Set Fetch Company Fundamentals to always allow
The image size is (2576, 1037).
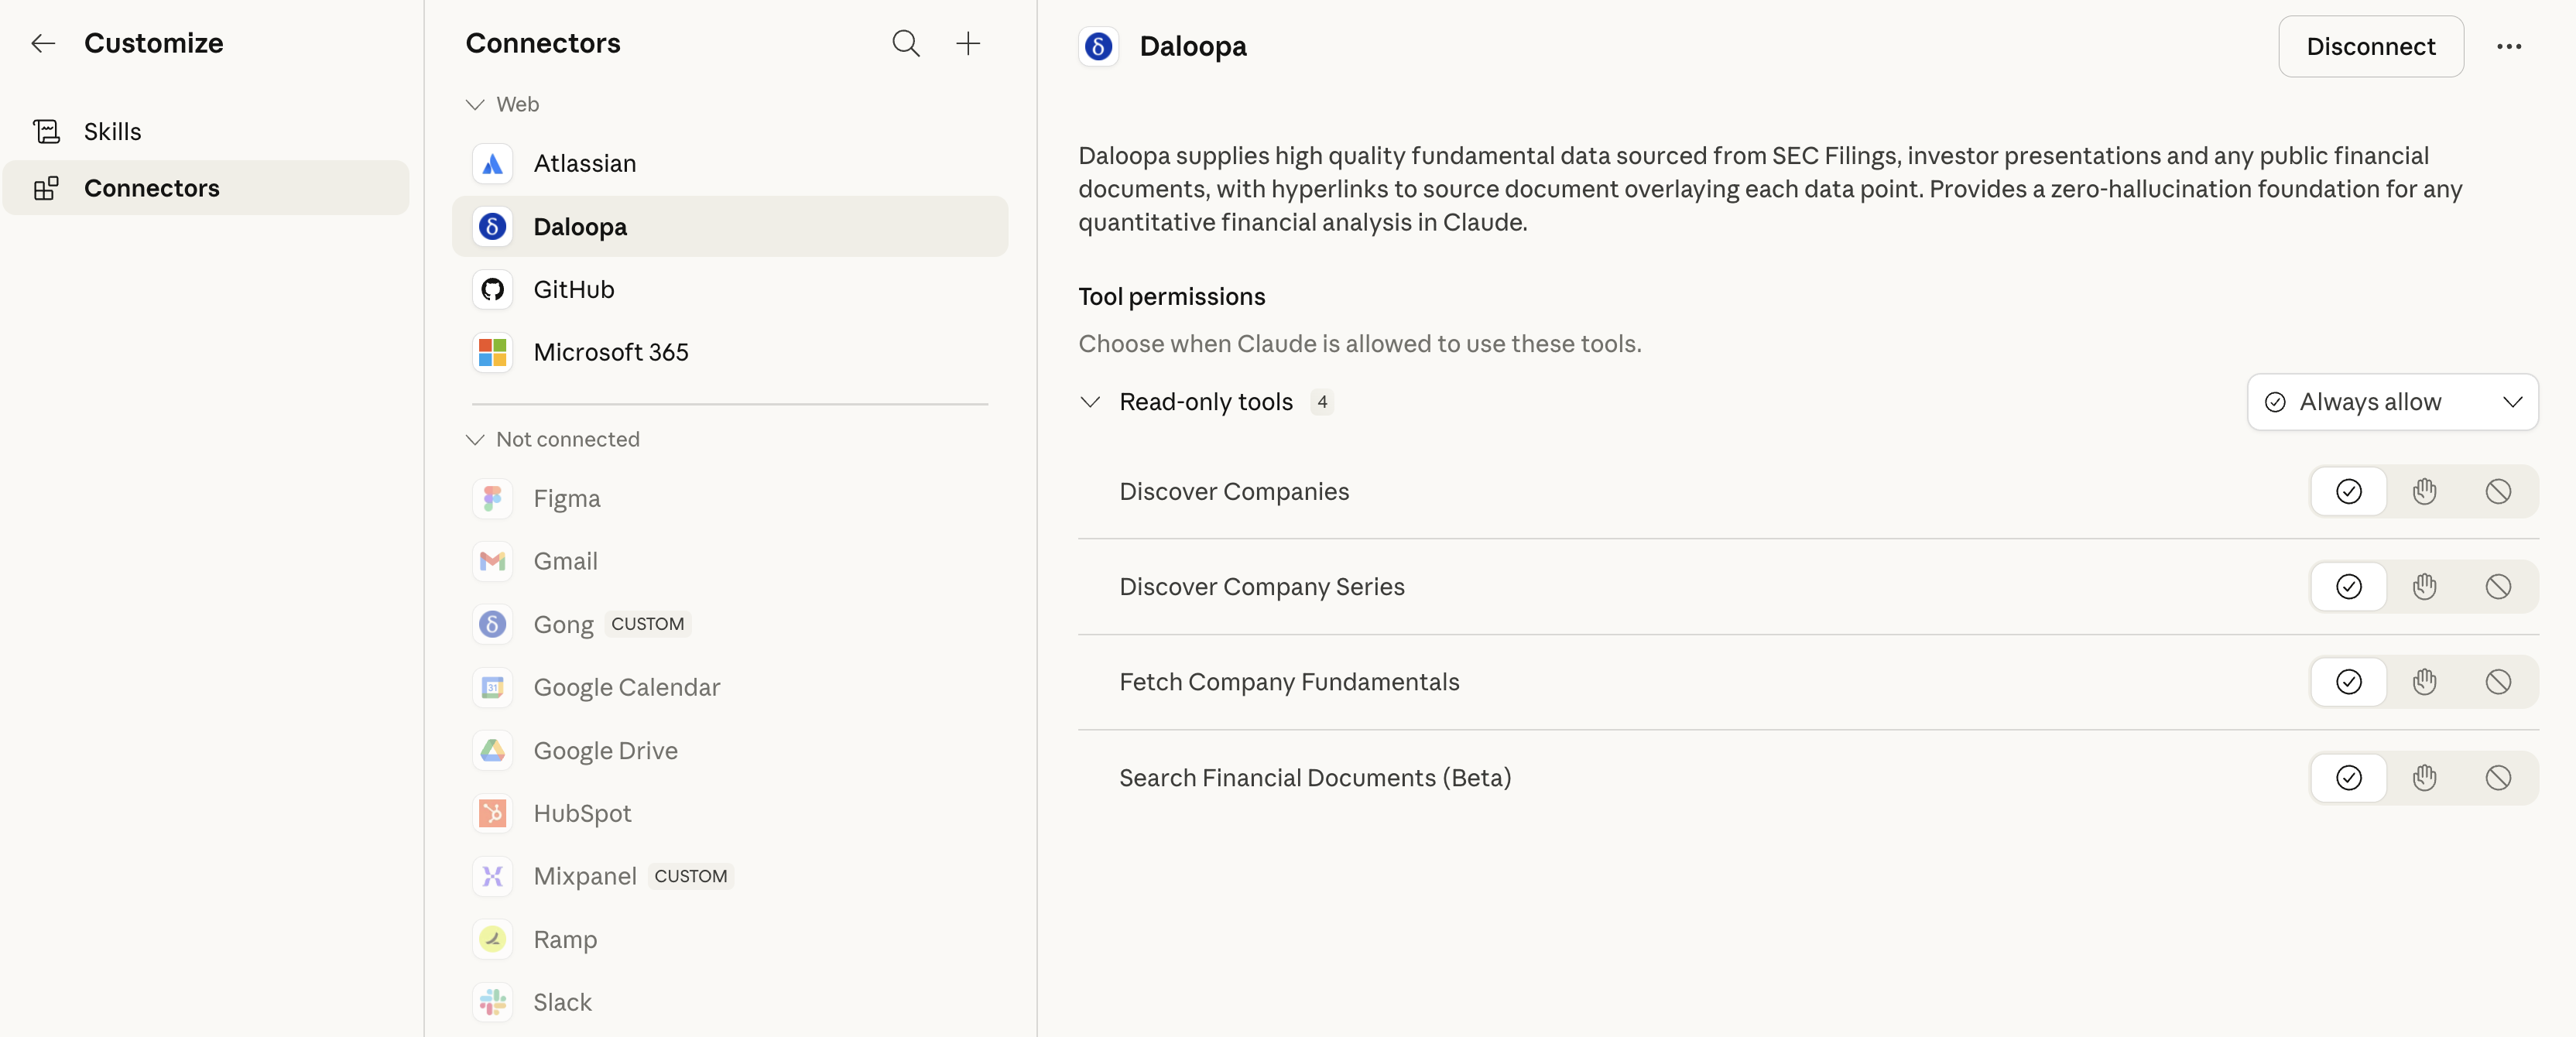2348,682
